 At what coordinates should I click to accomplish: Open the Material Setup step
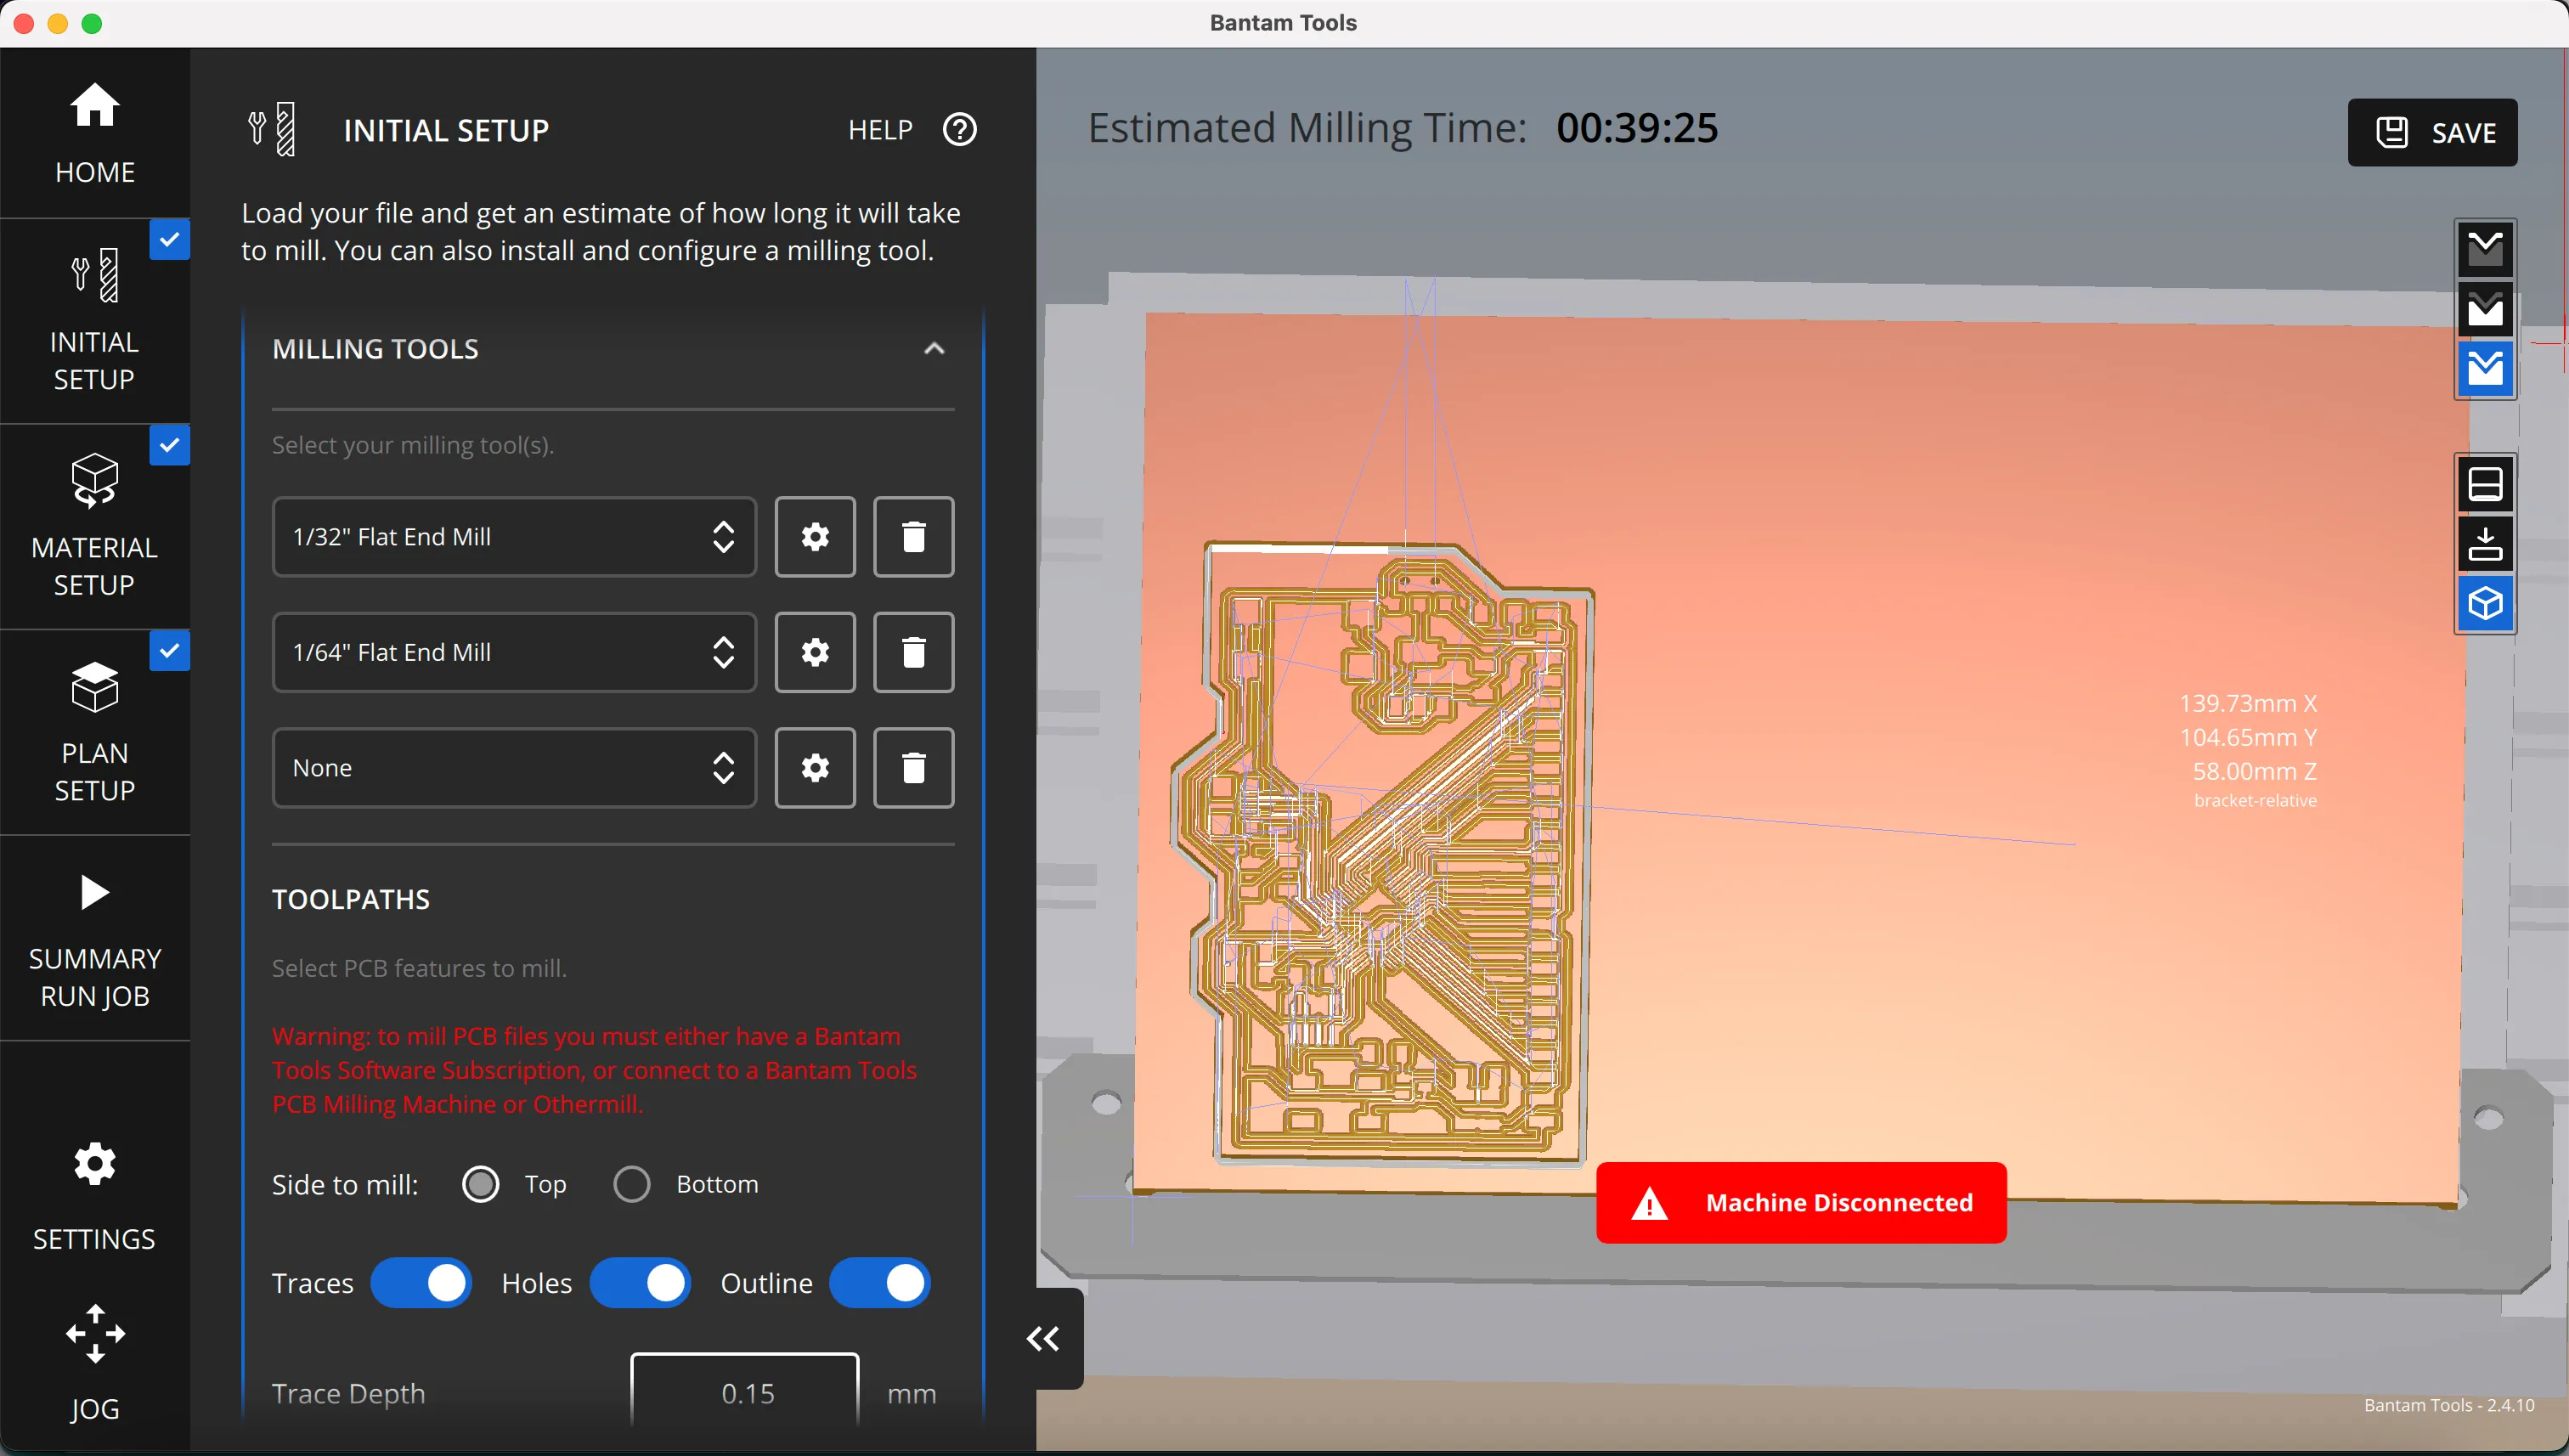(95, 526)
